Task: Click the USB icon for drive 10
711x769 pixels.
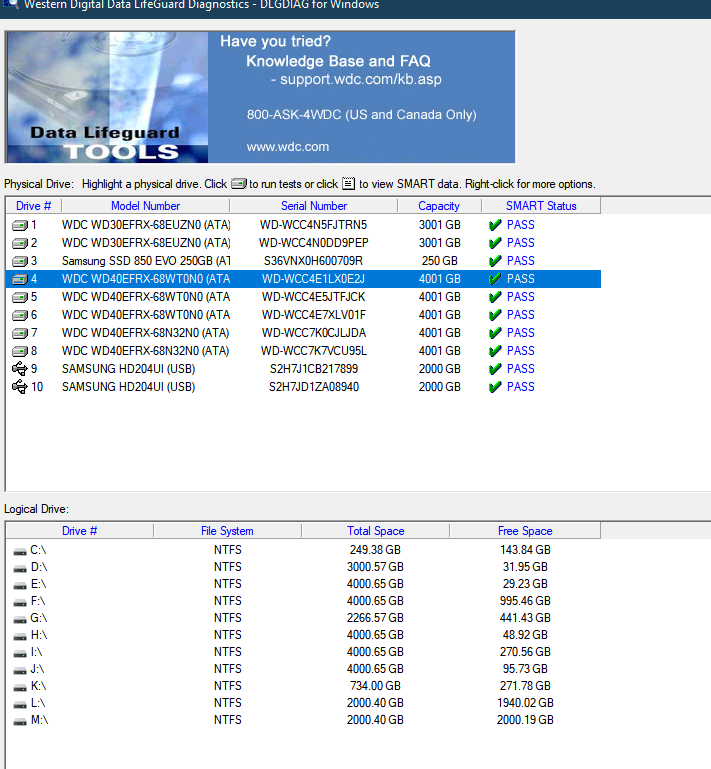Action: click(x=20, y=387)
